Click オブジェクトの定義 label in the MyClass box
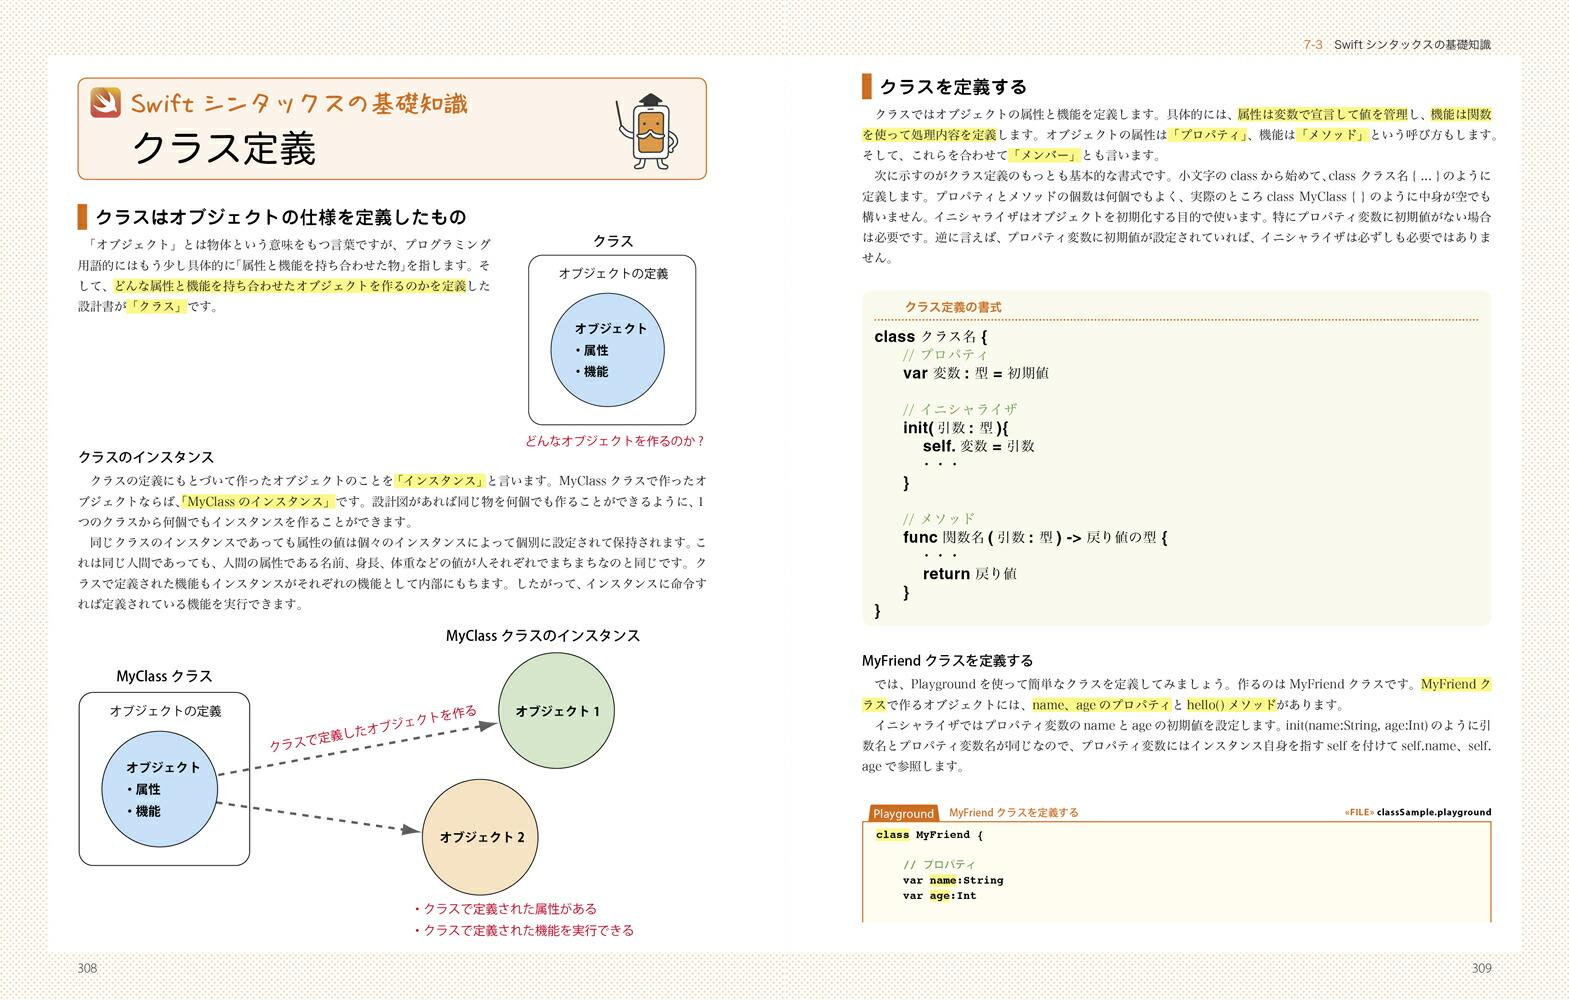The image size is (1569, 1000). tap(165, 711)
